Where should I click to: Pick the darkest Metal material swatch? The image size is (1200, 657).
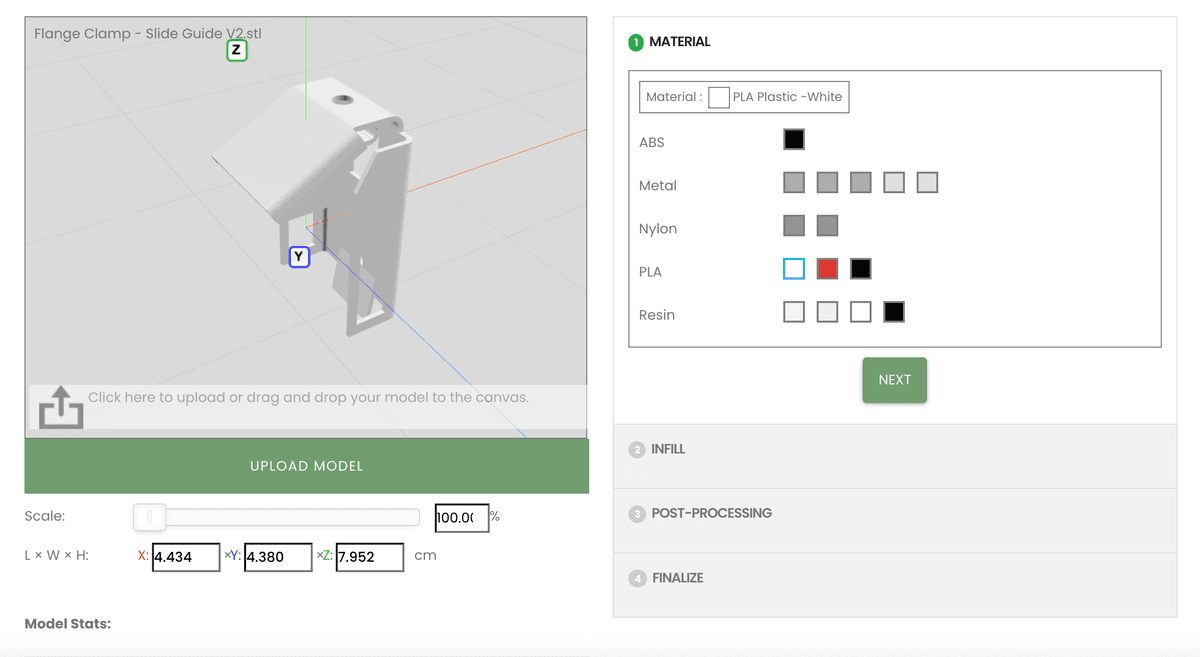click(793, 181)
